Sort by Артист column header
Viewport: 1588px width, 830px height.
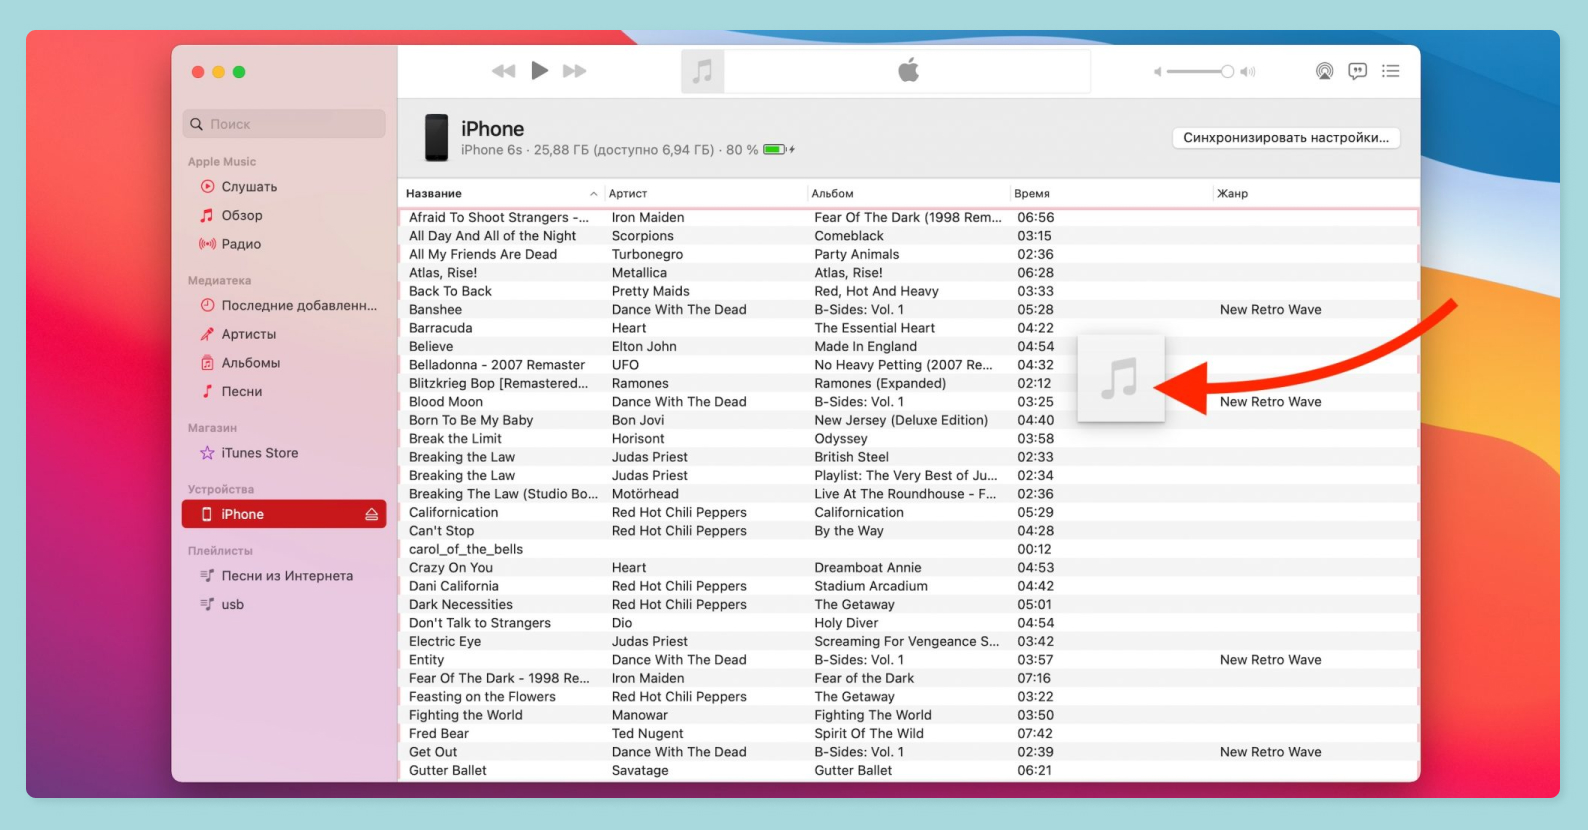click(628, 194)
